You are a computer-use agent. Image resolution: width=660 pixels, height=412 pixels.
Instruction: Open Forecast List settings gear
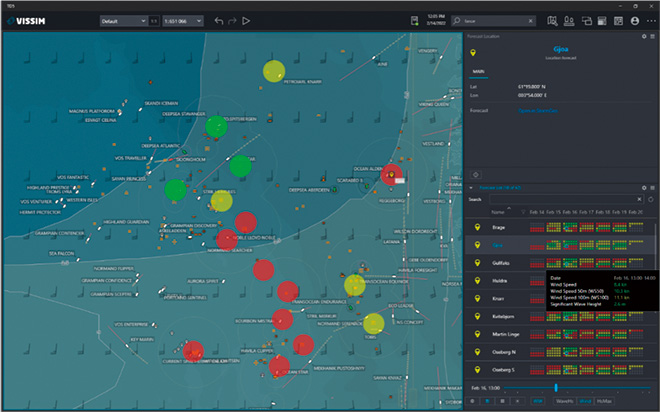(x=644, y=188)
